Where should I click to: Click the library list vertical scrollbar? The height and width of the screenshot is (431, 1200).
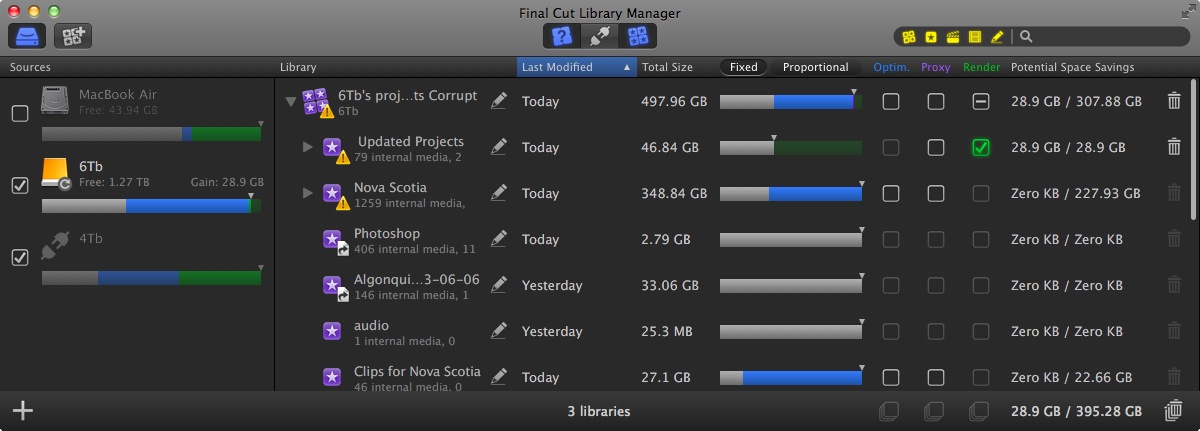(1194, 150)
